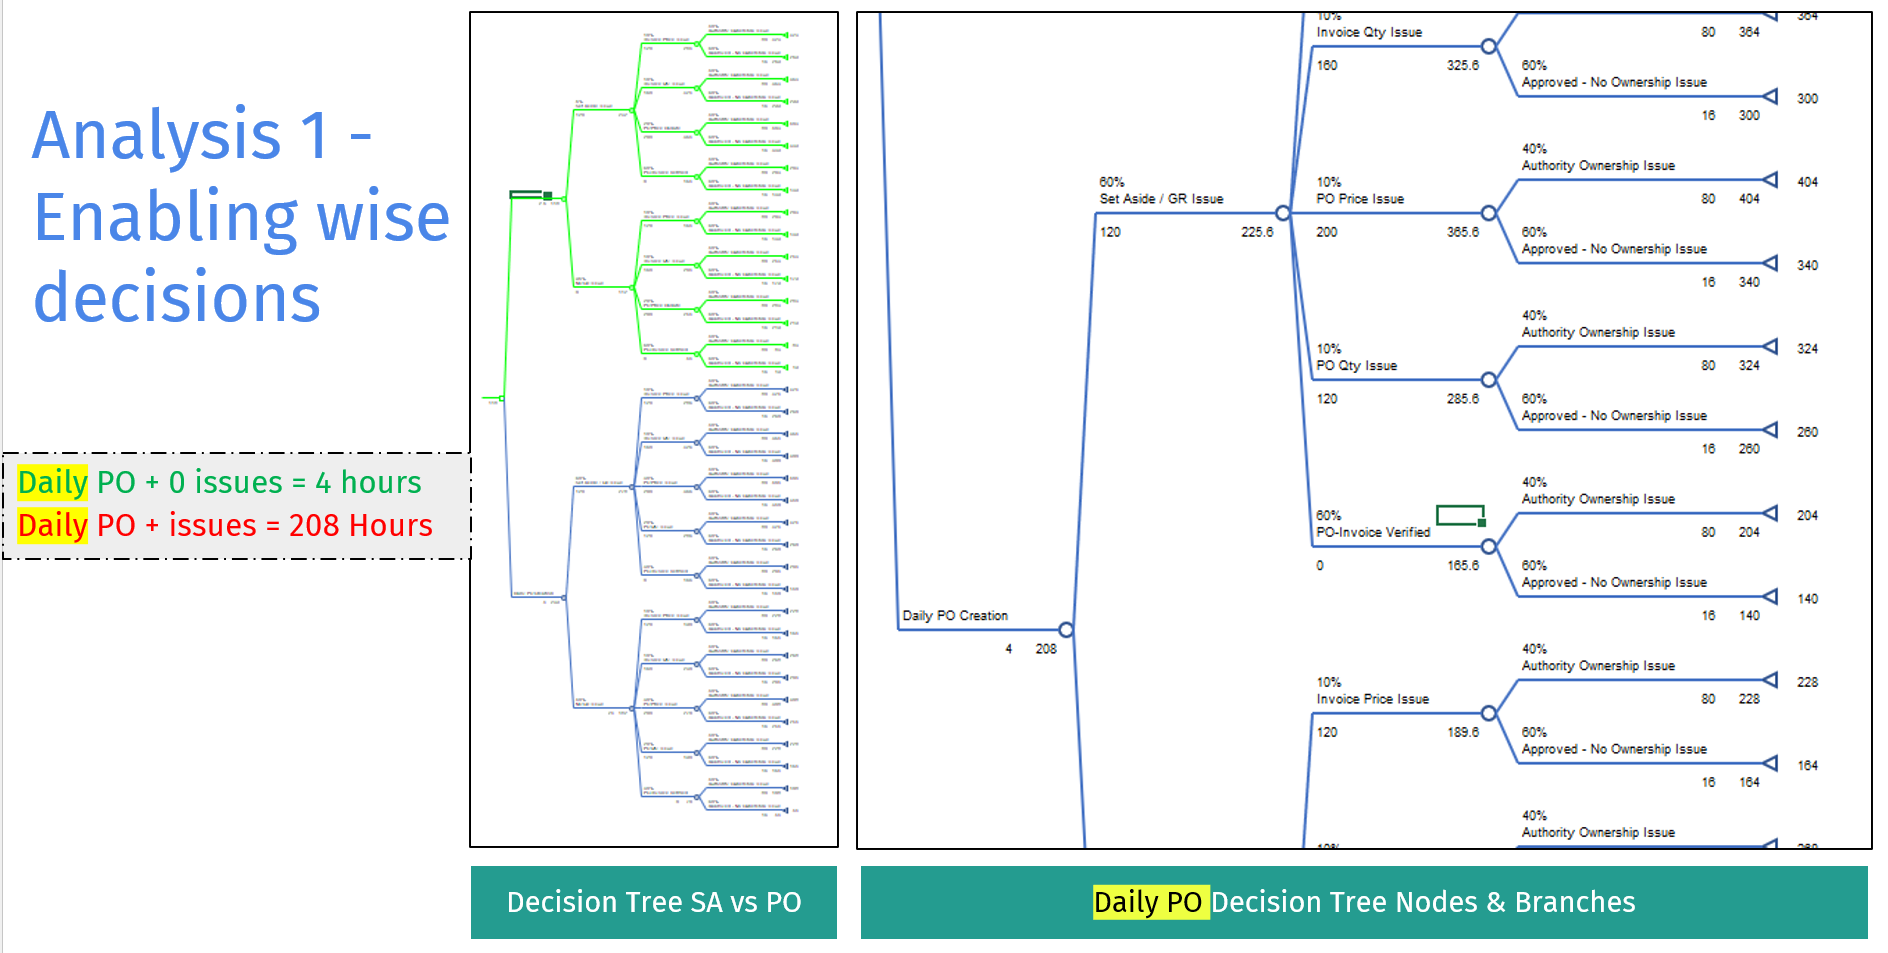The width and height of the screenshot is (1888, 953).
Task: Click the 'PO Price Issue' branch label
Action: pos(1360,199)
